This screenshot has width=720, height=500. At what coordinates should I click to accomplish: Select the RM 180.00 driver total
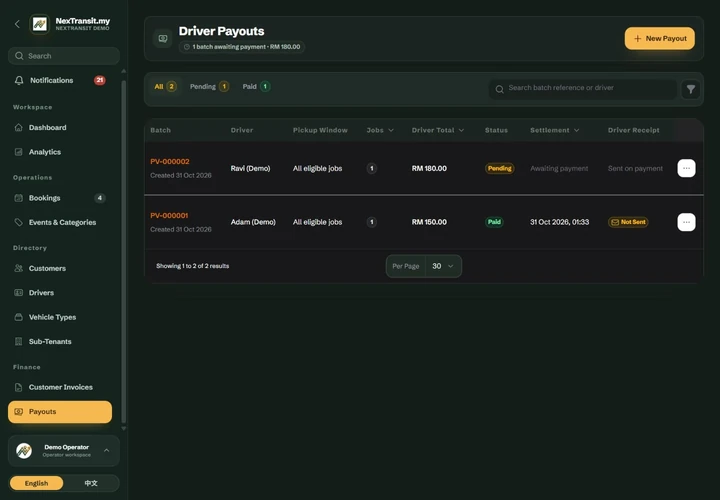[429, 169]
